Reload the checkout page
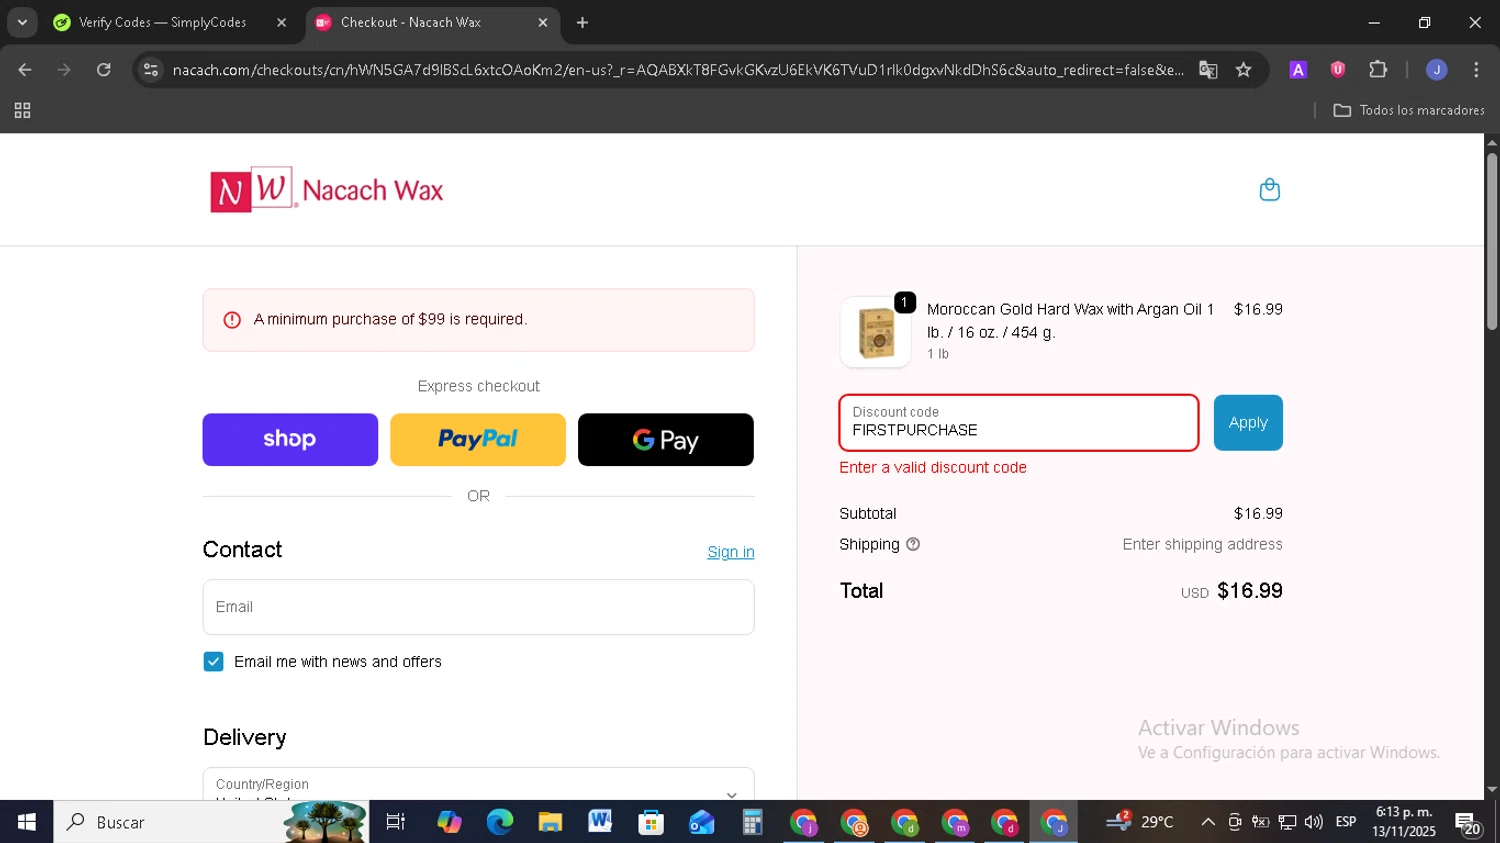 104,70
